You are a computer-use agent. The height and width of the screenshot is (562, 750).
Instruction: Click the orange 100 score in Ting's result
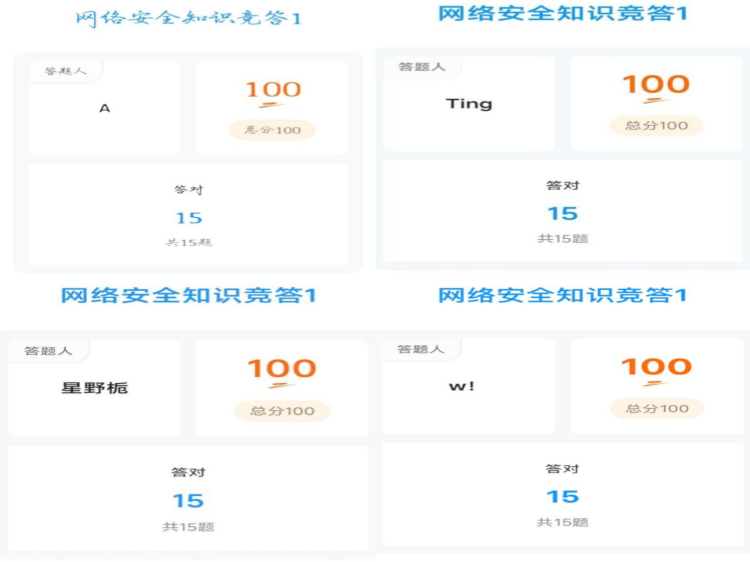click(656, 85)
